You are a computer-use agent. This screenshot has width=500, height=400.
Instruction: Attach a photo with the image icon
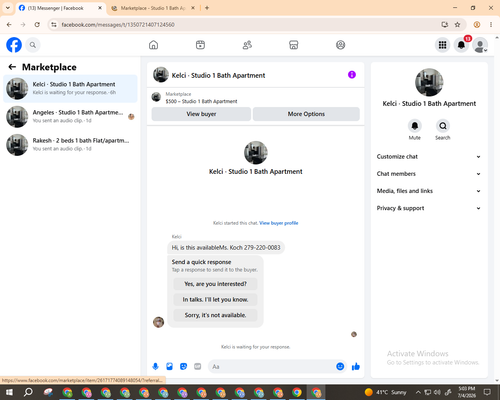click(x=170, y=367)
